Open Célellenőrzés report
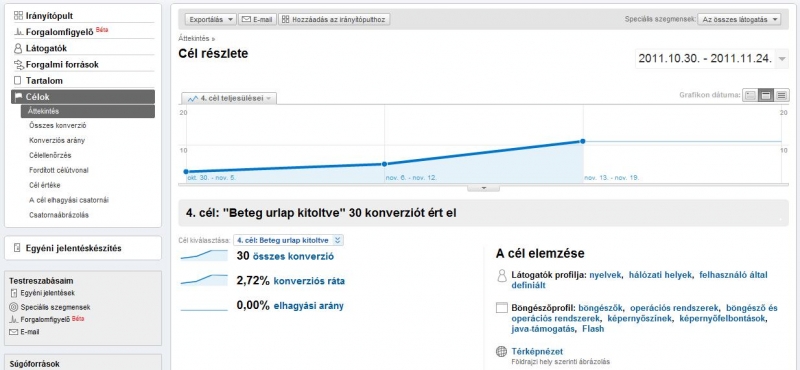 [x=51, y=155]
